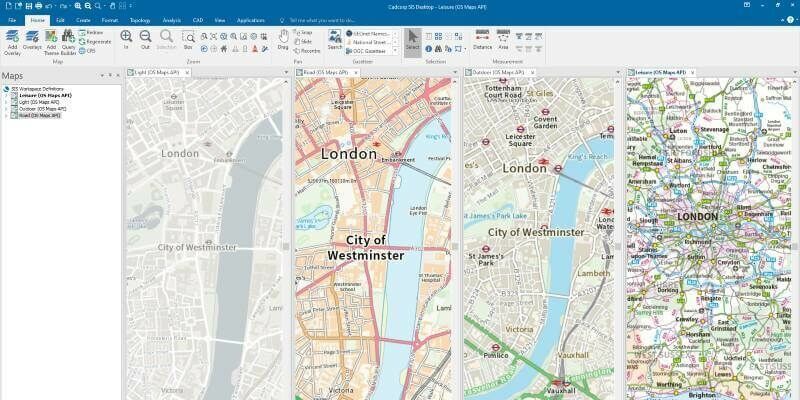The width and height of the screenshot is (800, 400).
Task: Open the CRS settings
Action: 87,51
